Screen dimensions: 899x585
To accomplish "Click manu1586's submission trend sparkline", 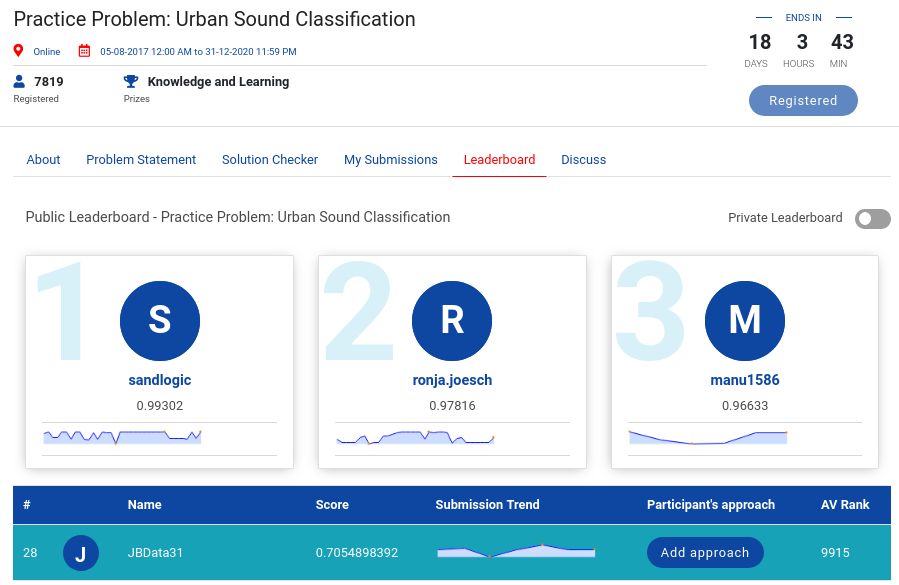I will point(708,437).
